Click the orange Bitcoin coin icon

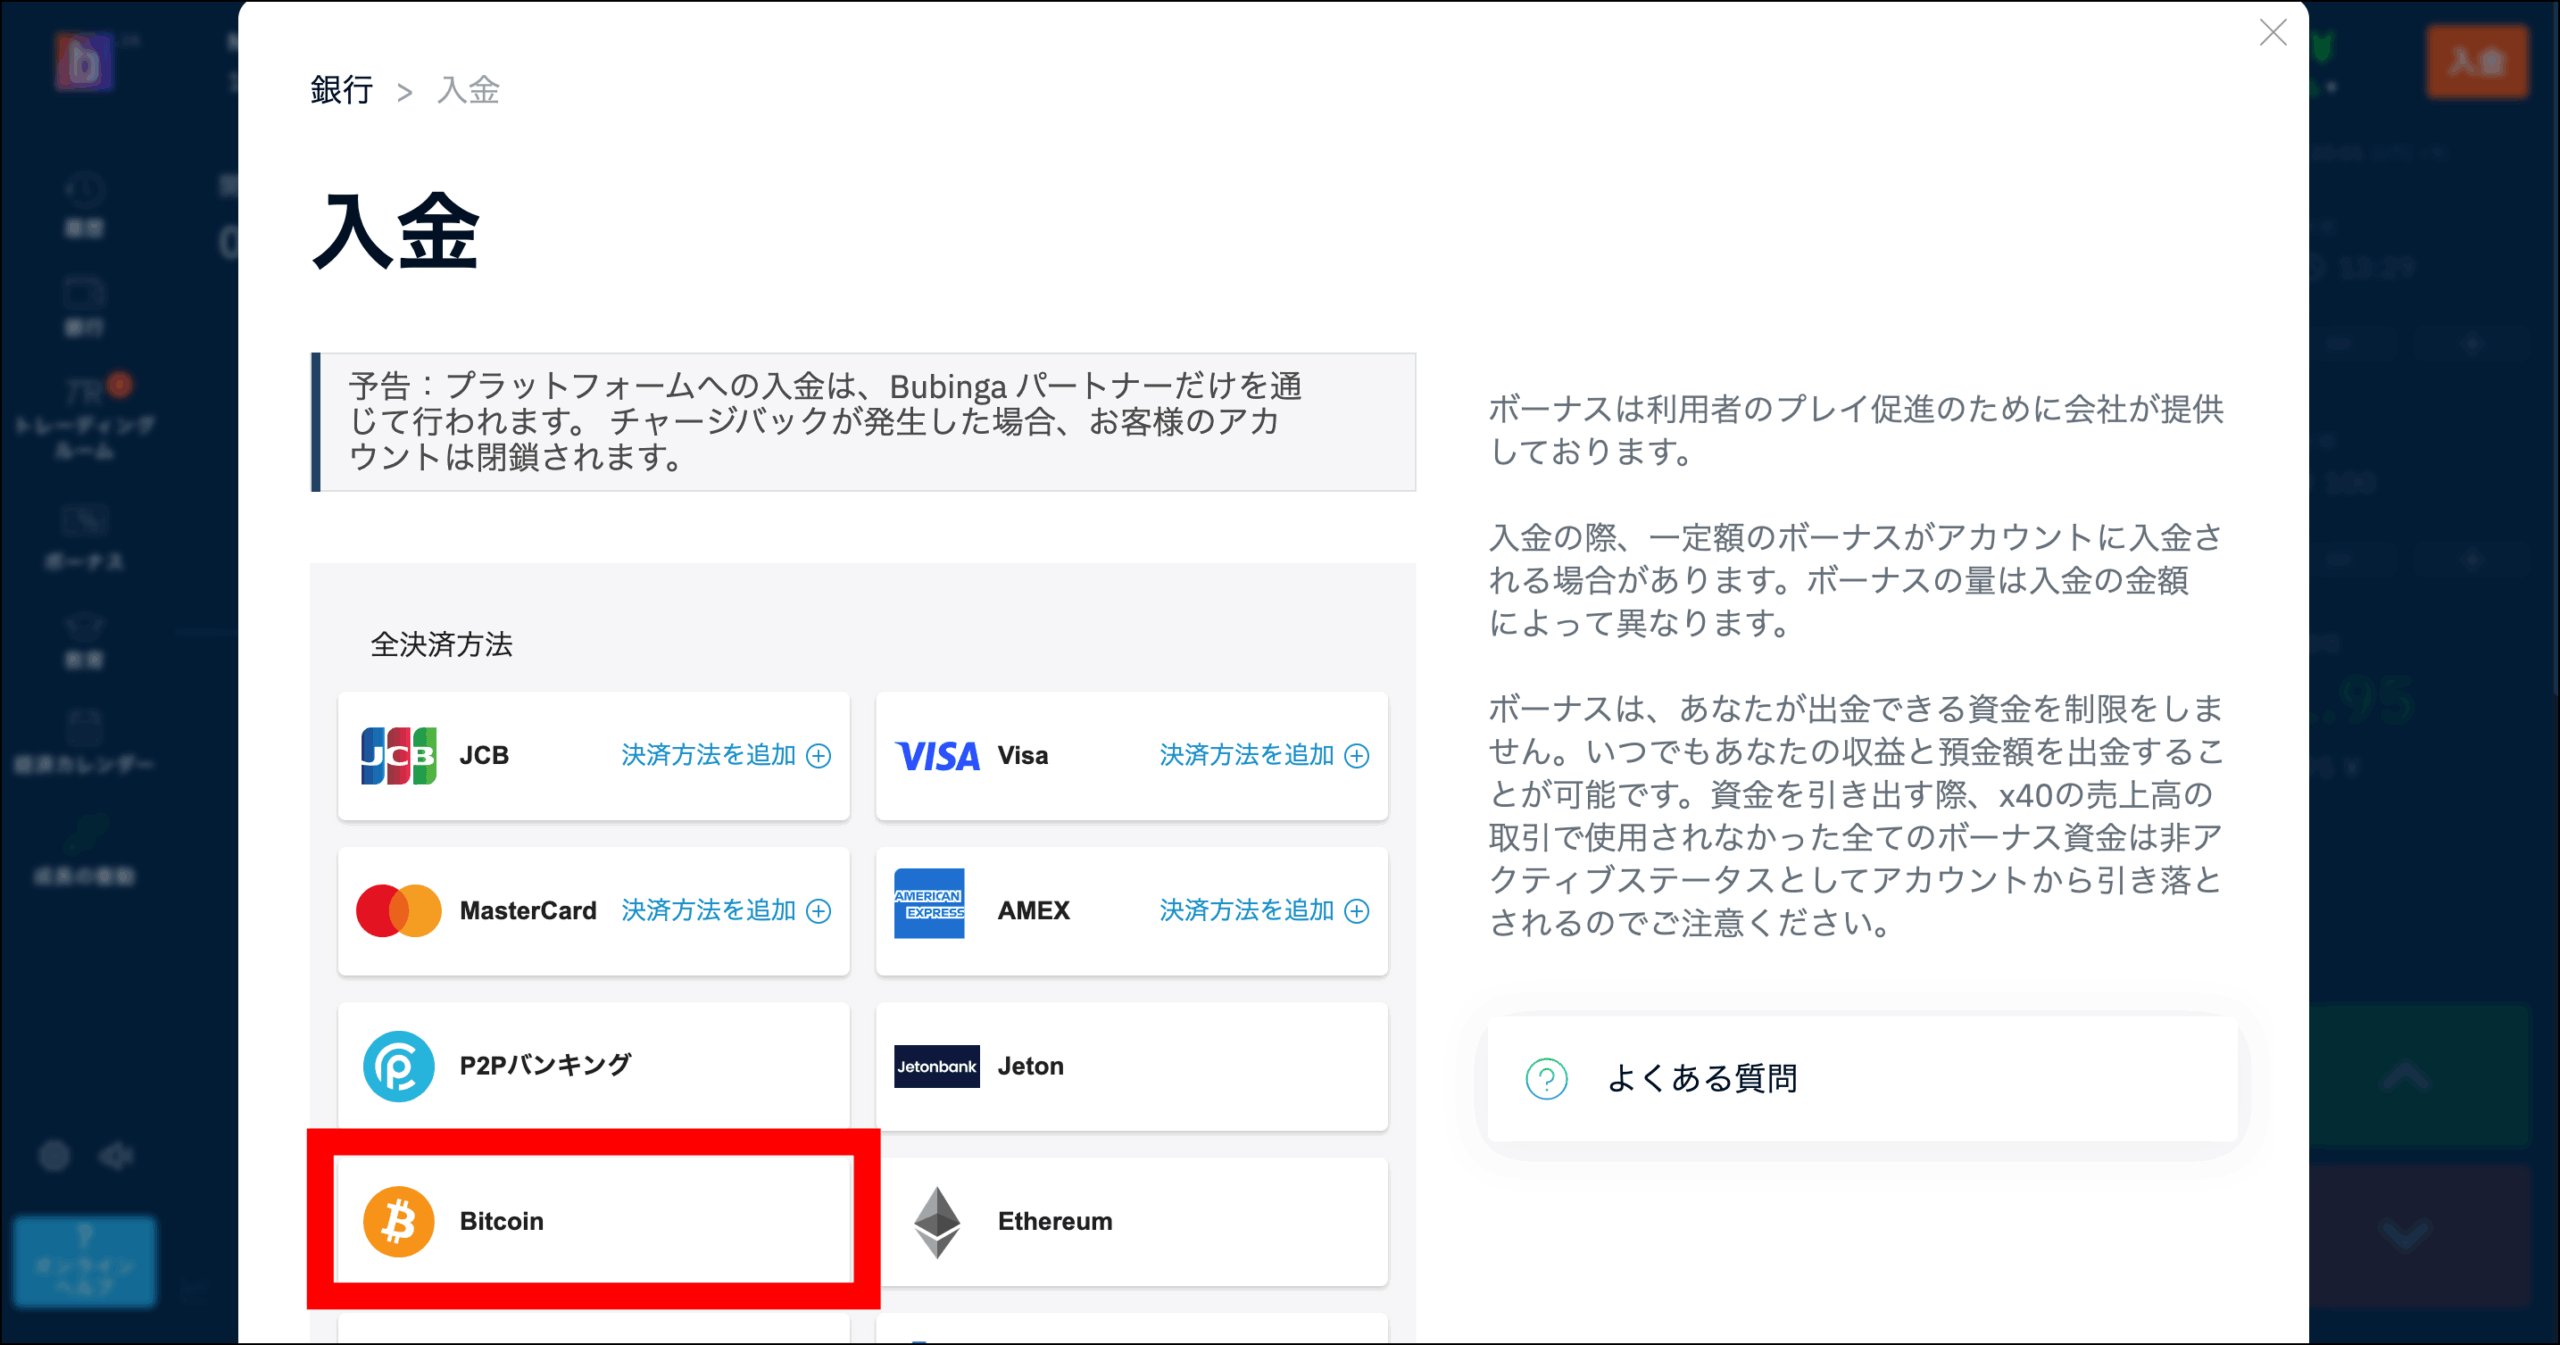(398, 1221)
